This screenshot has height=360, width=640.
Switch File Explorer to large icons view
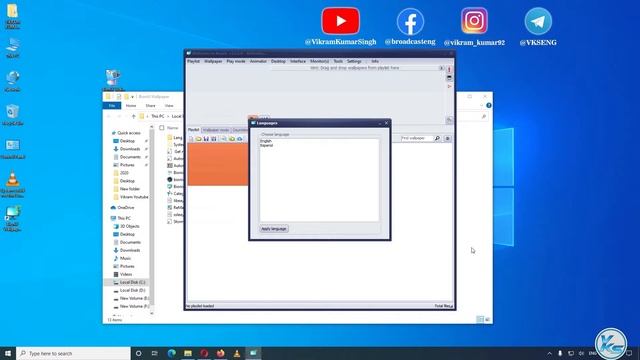(487, 319)
